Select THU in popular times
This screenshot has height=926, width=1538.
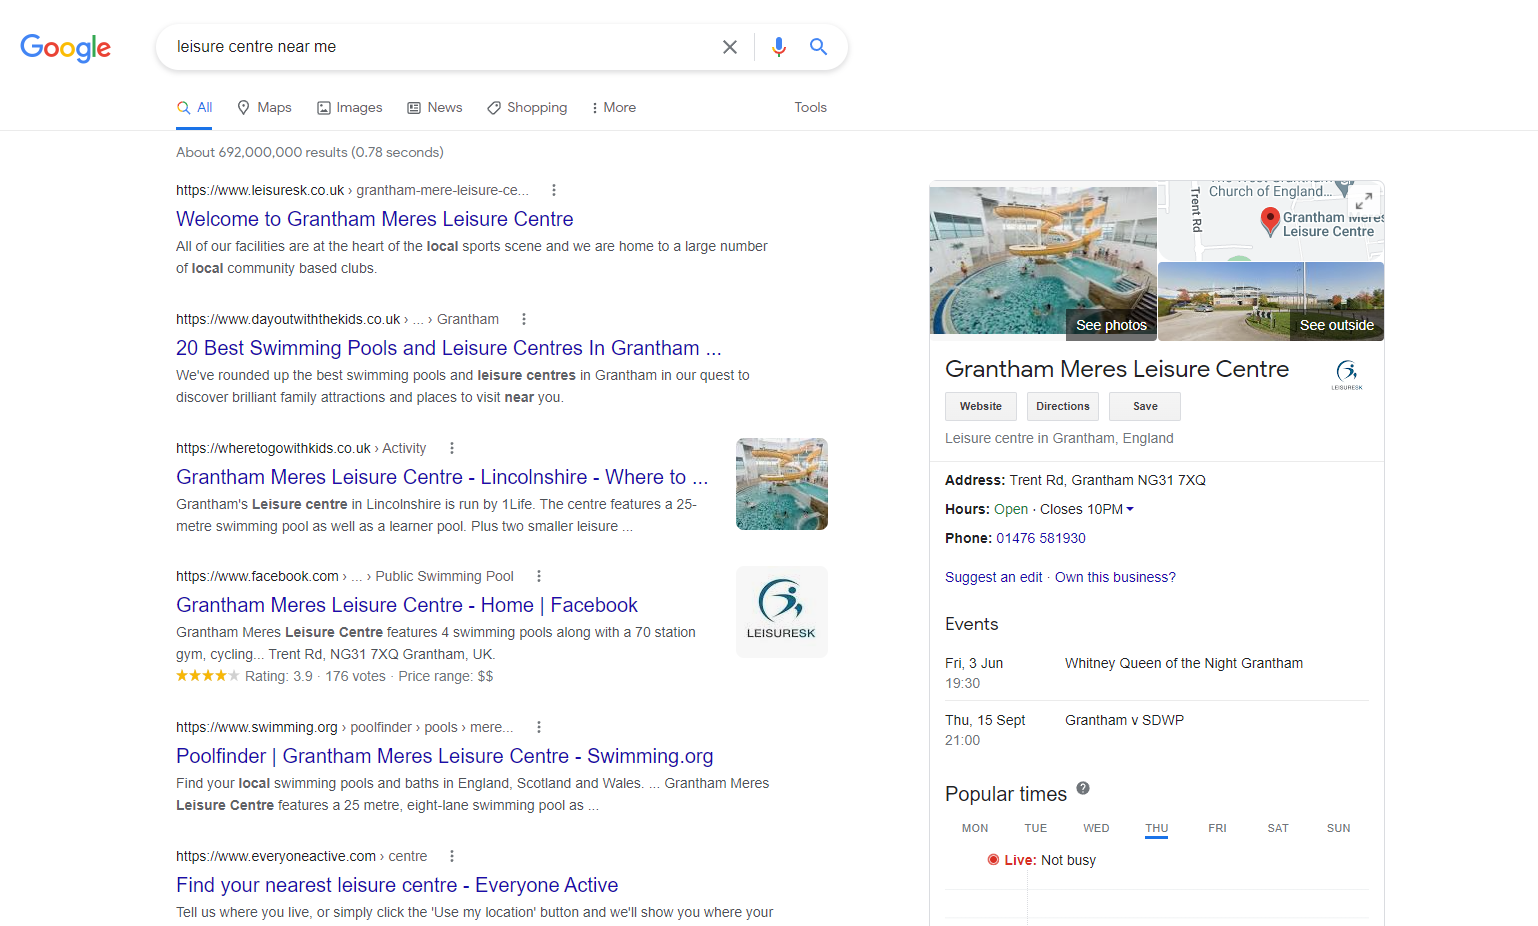coord(1157,828)
